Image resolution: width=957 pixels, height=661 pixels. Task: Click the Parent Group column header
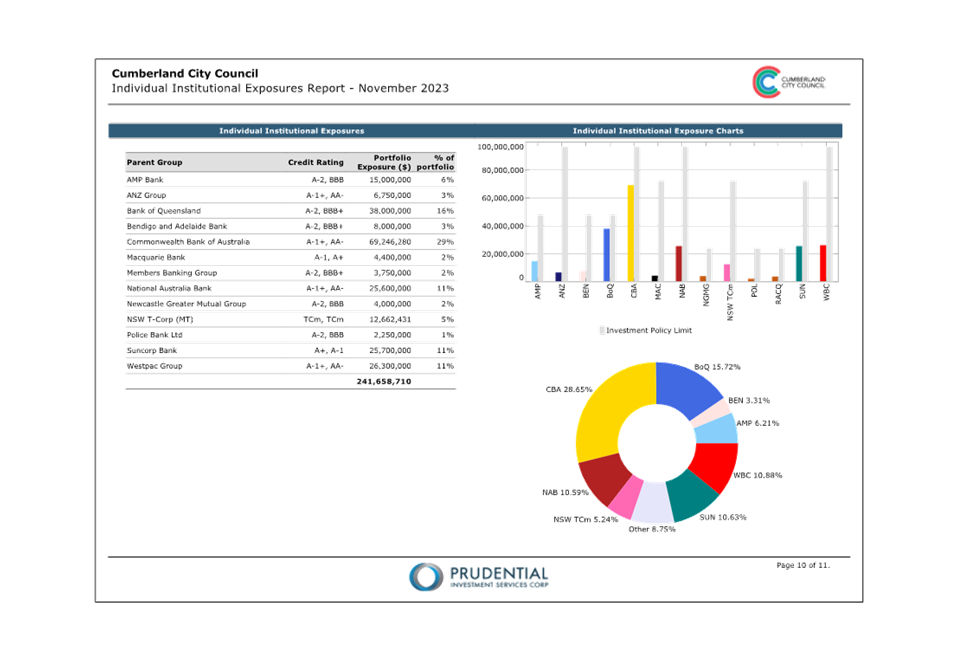point(155,162)
